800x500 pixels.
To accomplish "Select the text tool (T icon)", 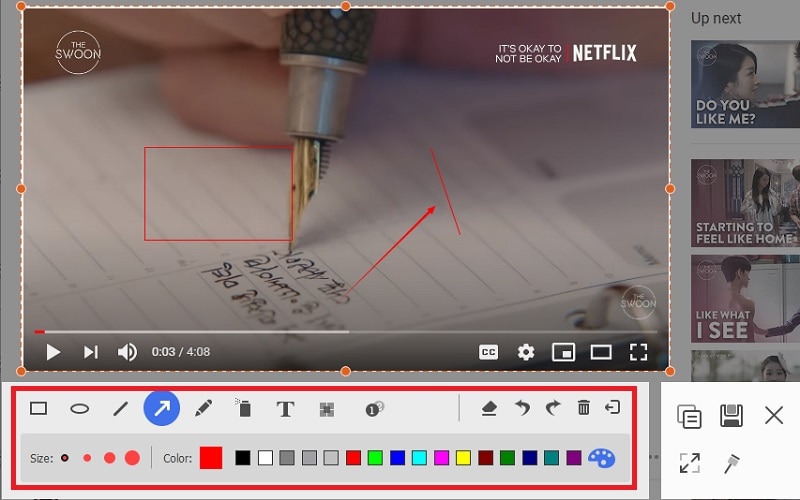I will coord(285,408).
